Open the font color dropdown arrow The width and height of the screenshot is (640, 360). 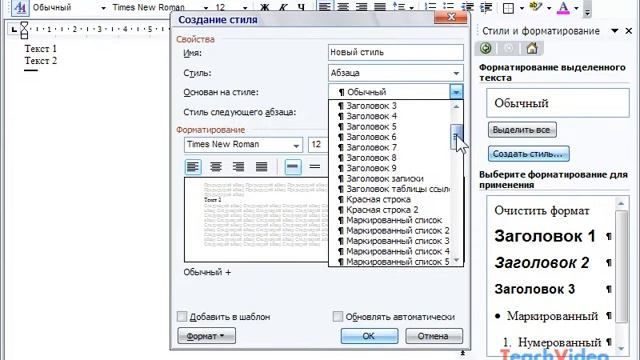(x=576, y=8)
